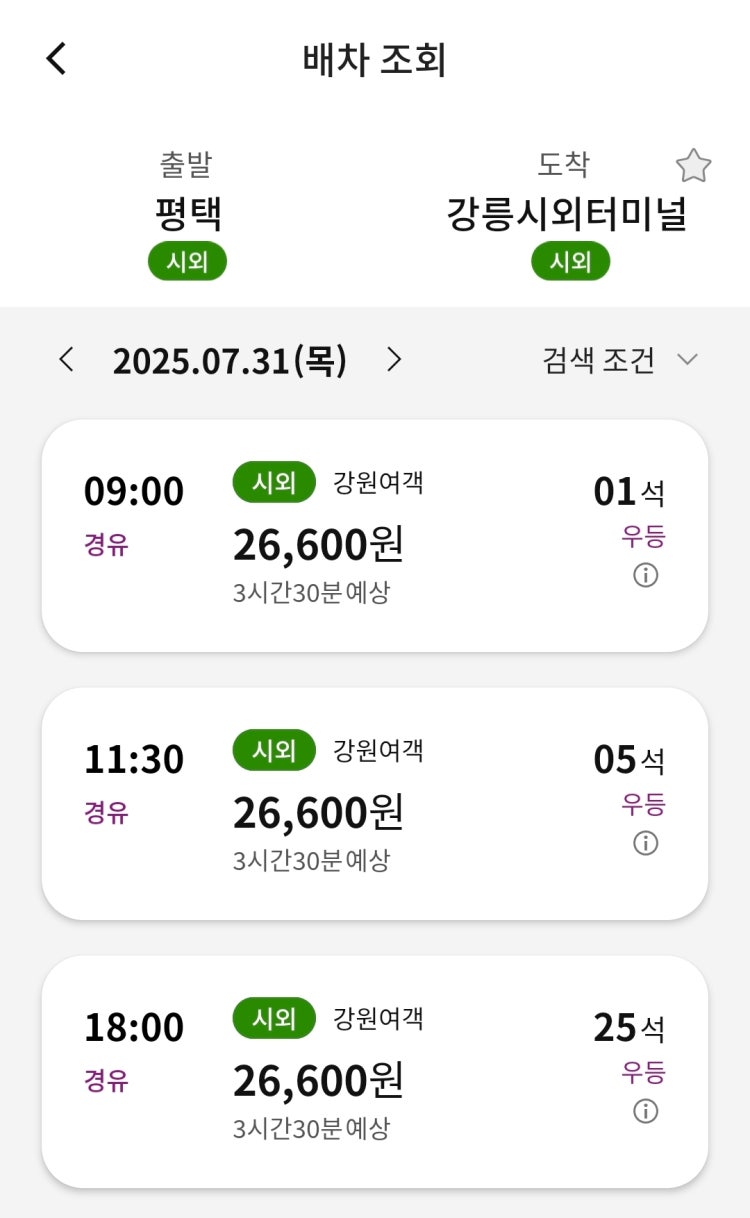Viewport: 750px width, 1218px height.
Task: Open info icon on the 09:00 bus
Action: [x=646, y=575]
